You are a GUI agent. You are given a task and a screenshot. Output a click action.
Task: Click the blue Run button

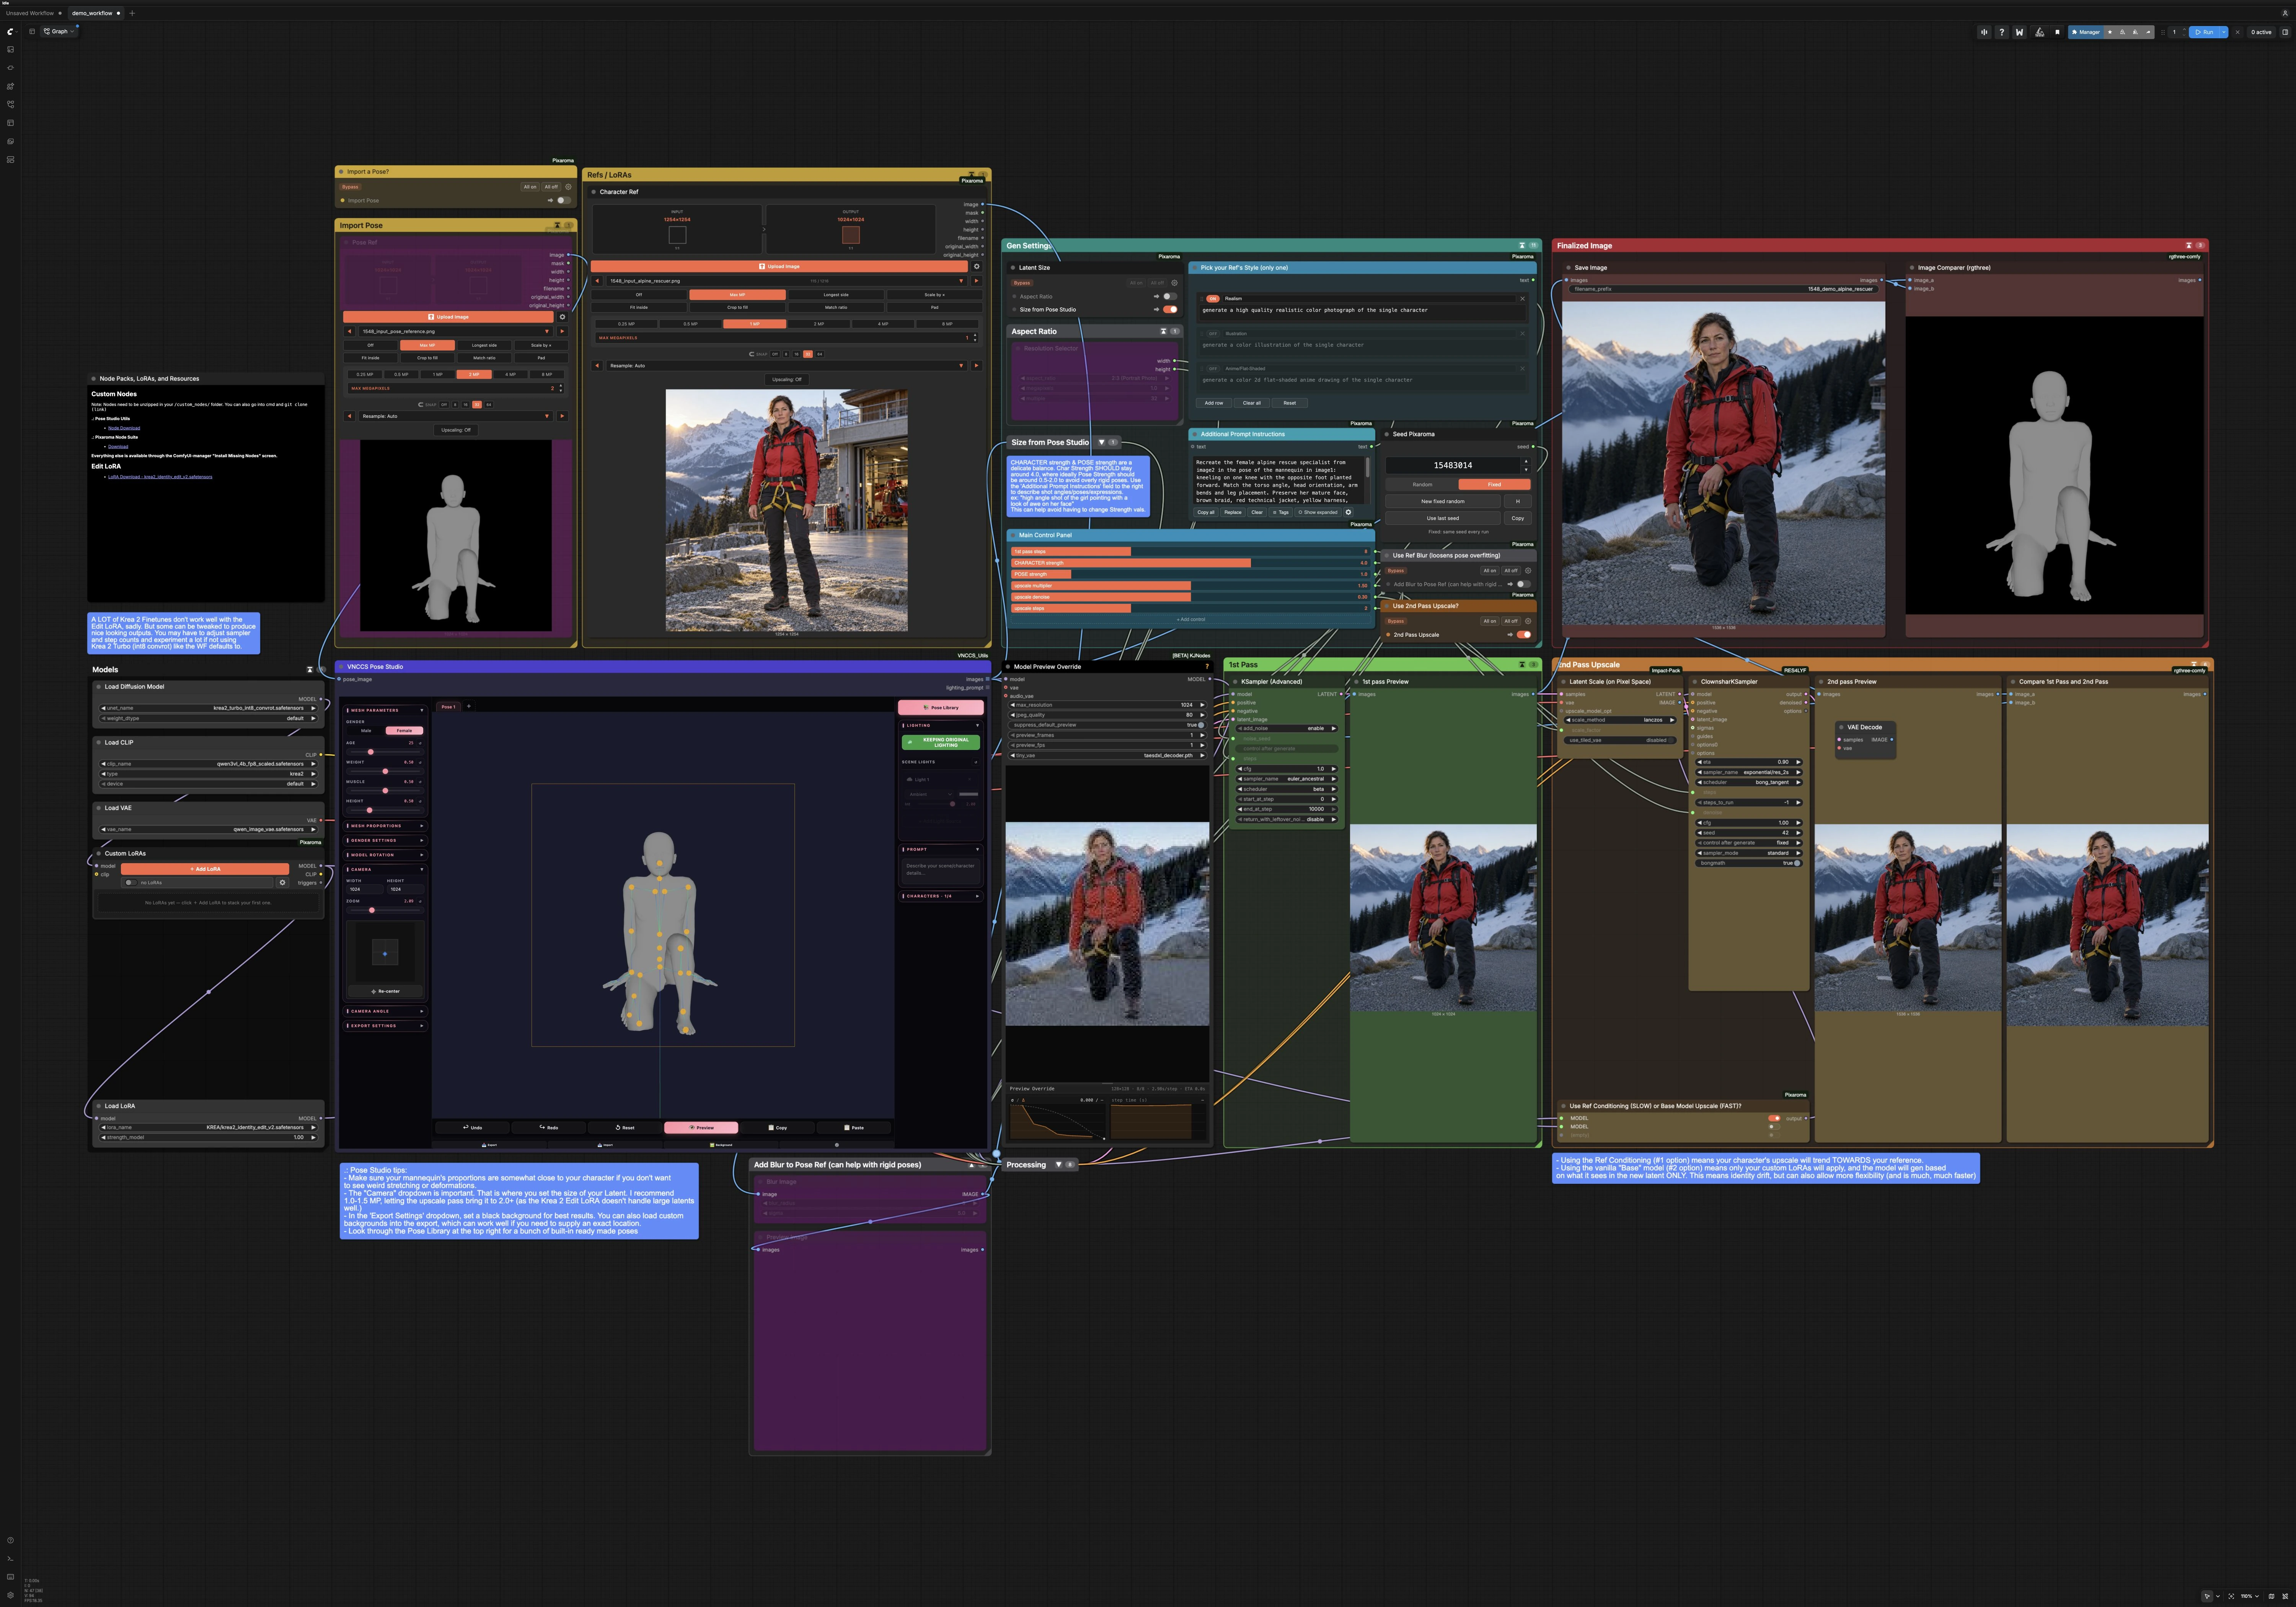(x=2204, y=32)
